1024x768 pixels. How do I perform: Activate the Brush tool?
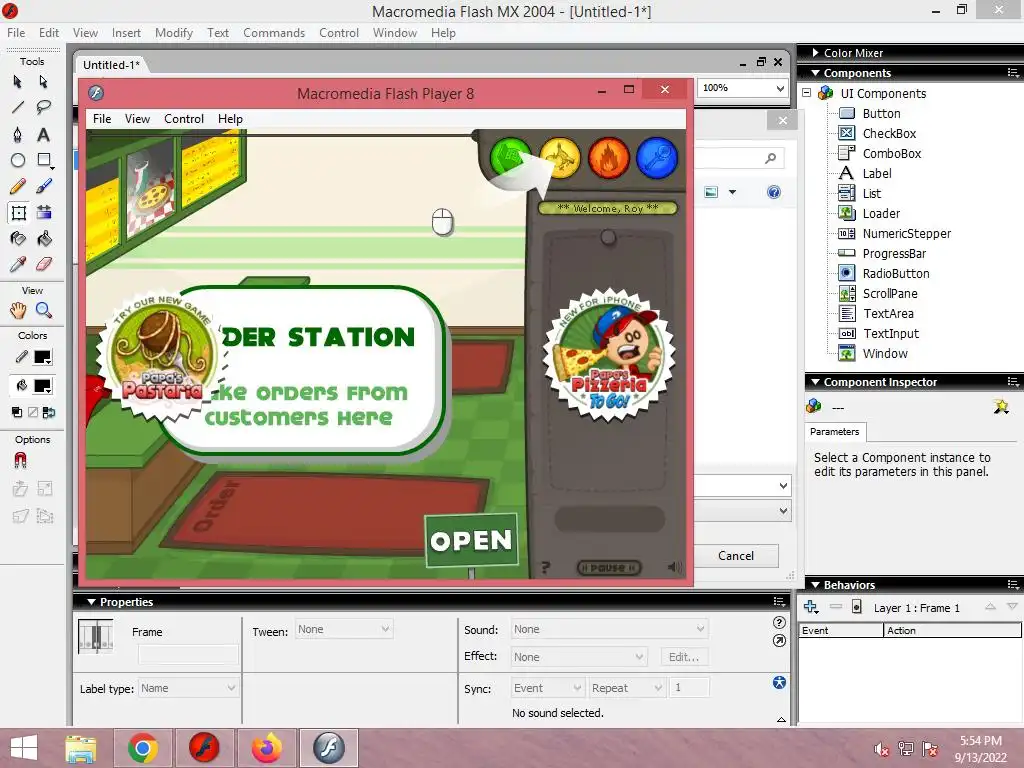click(44, 187)
